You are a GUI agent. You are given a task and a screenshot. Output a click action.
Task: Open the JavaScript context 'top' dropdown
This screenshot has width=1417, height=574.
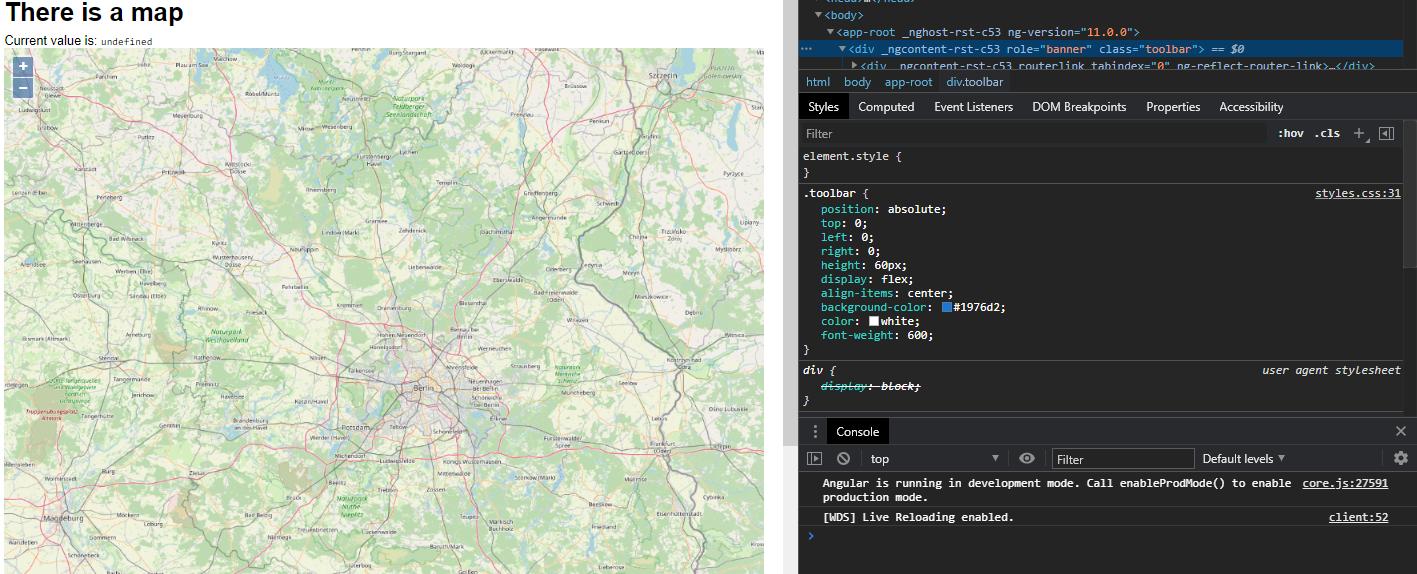(934, 458)
